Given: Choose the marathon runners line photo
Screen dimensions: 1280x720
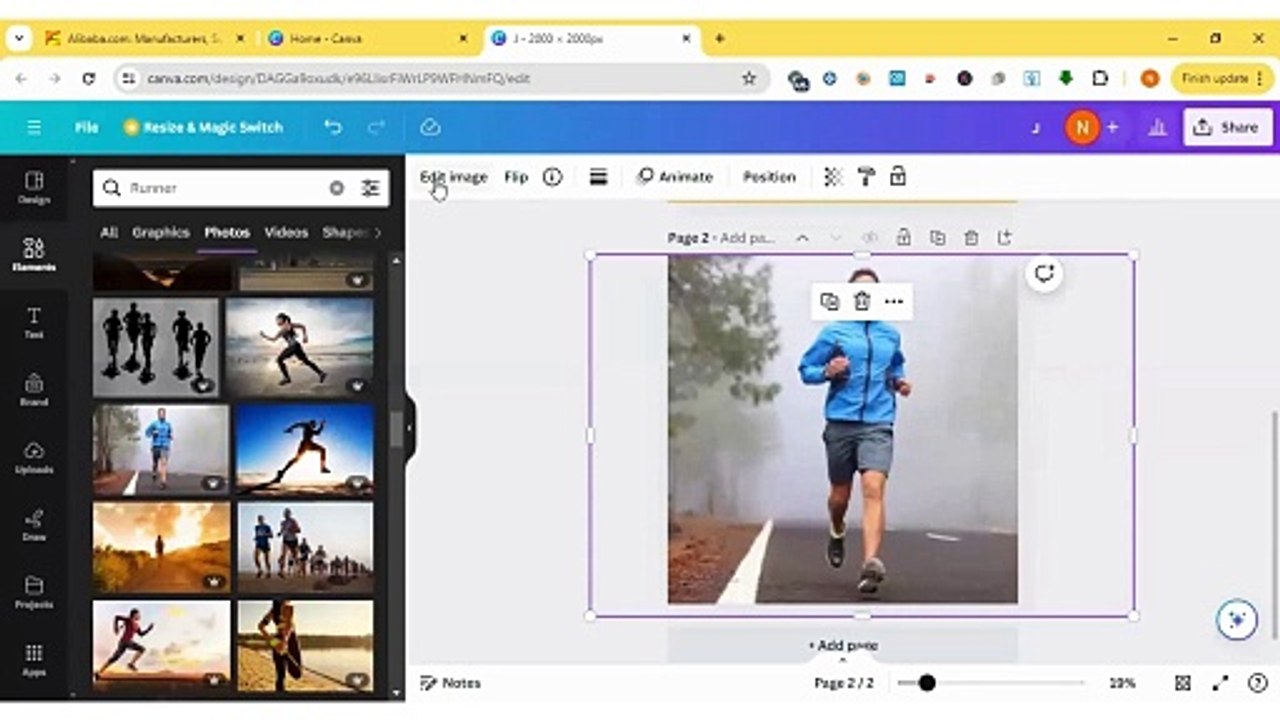Looking at the screenshot, I should point(305,547).
